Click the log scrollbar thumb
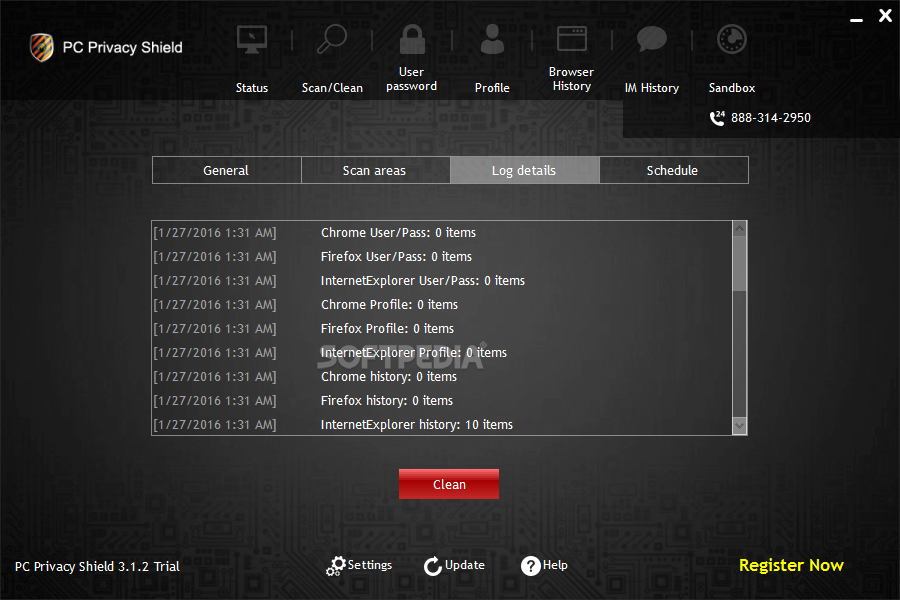The height and width of the screenshot is (600, 900). coord(739,264)
